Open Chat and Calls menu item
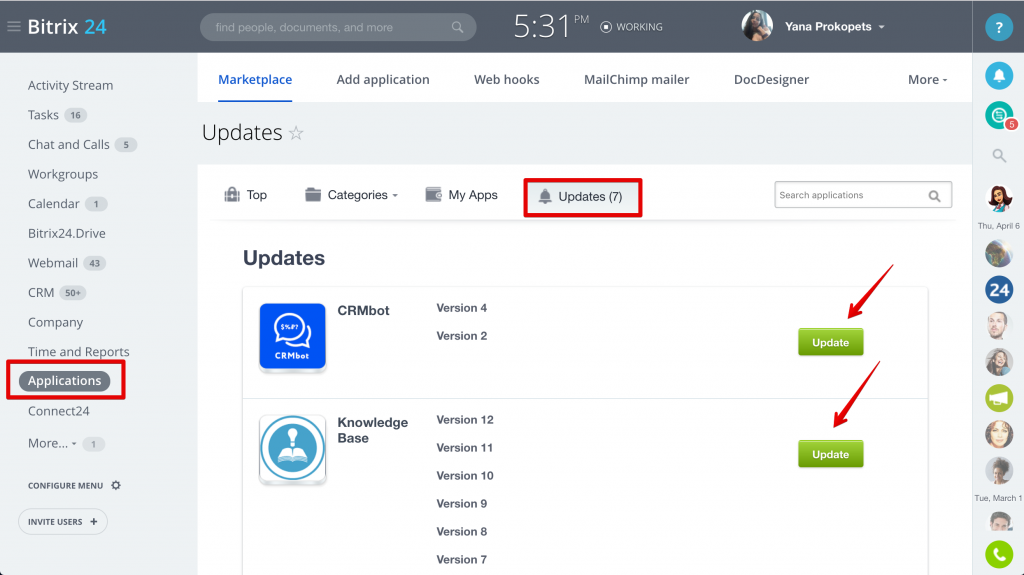Screen dimensions: 1024x575 69,144
